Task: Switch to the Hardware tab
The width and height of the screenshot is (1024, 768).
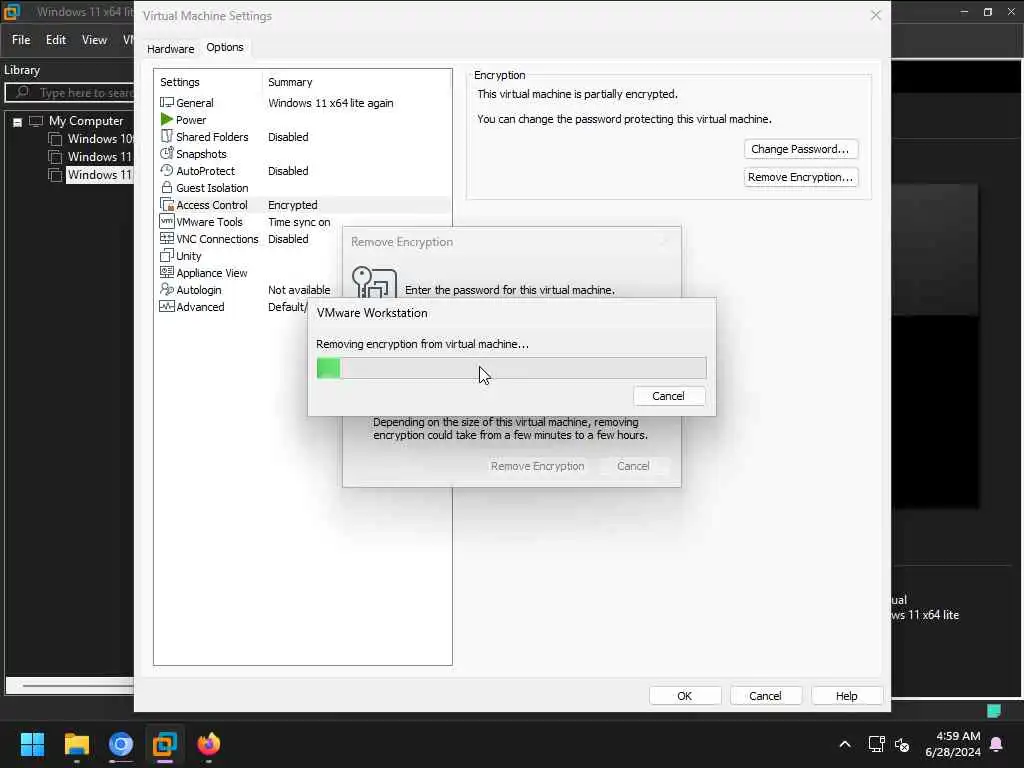Action: (170, 48)
